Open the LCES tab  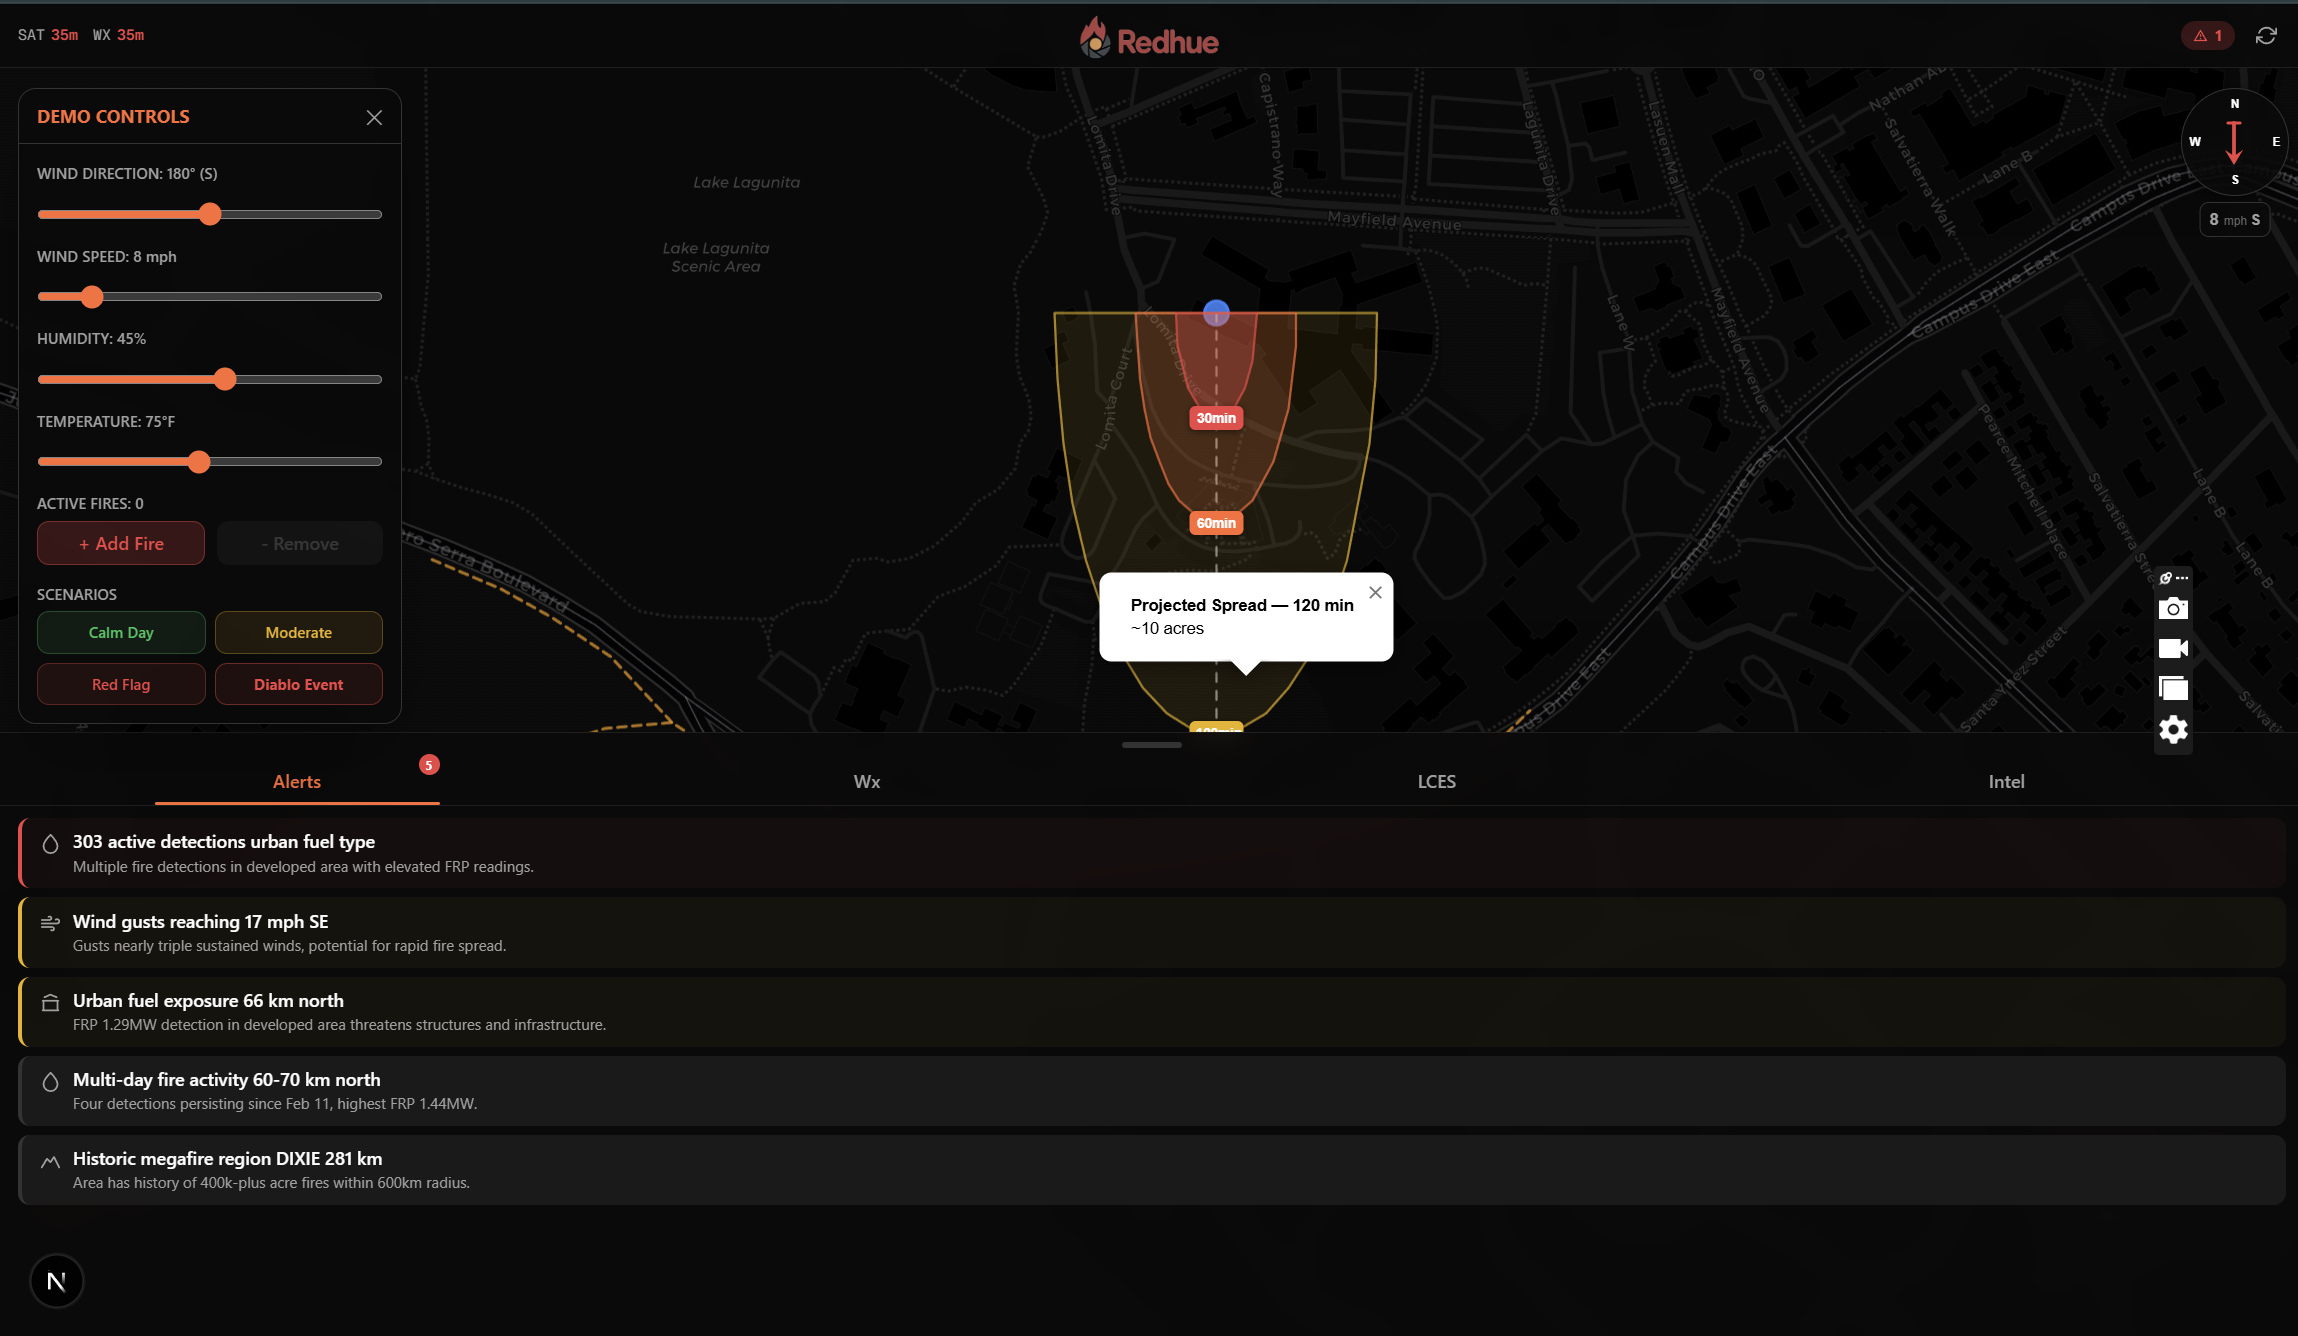(1436, 782)
